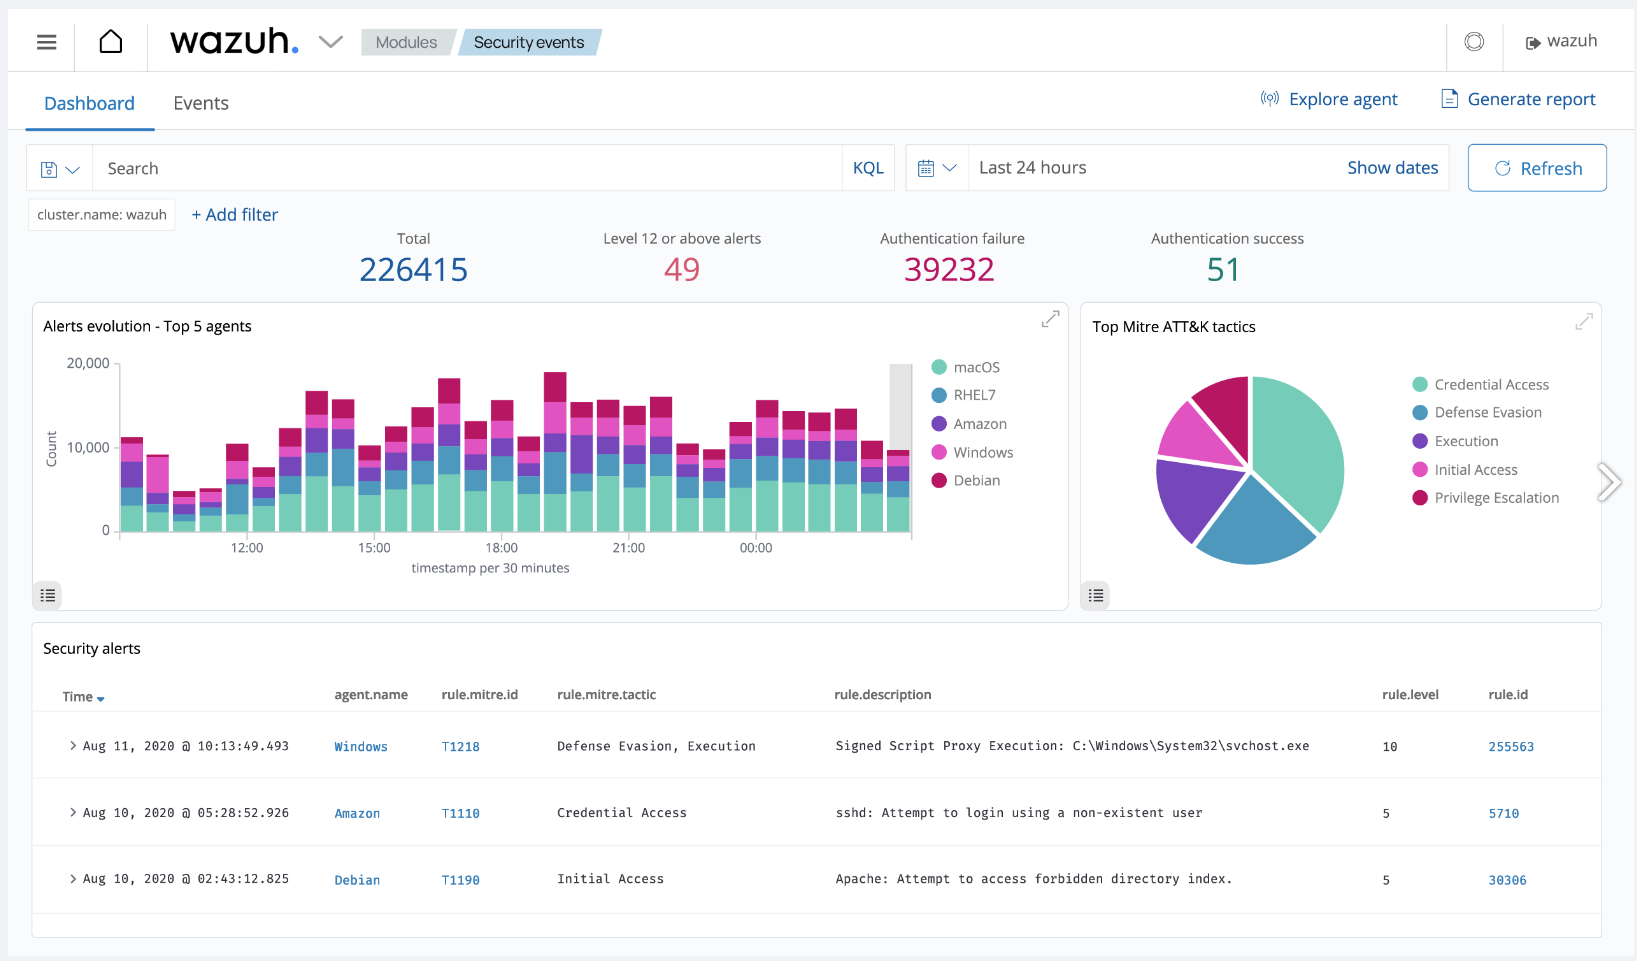Expand the Alerts evolution chart to fullscreen
Screen dimensions: 1637x961
[1050, 318]
